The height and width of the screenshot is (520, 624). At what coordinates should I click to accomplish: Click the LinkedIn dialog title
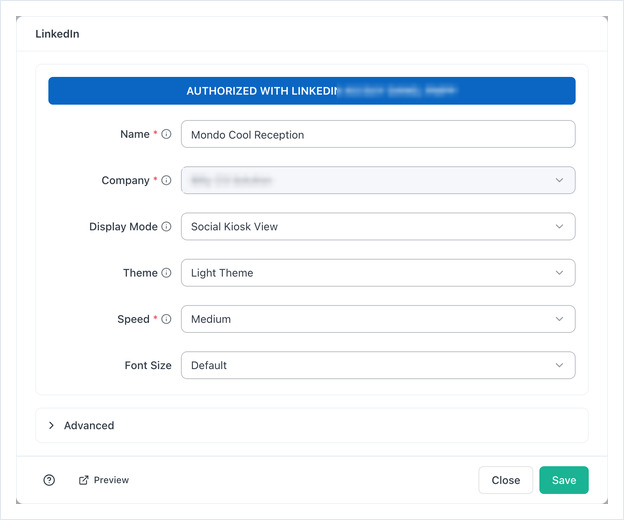[x=57, y=34]
